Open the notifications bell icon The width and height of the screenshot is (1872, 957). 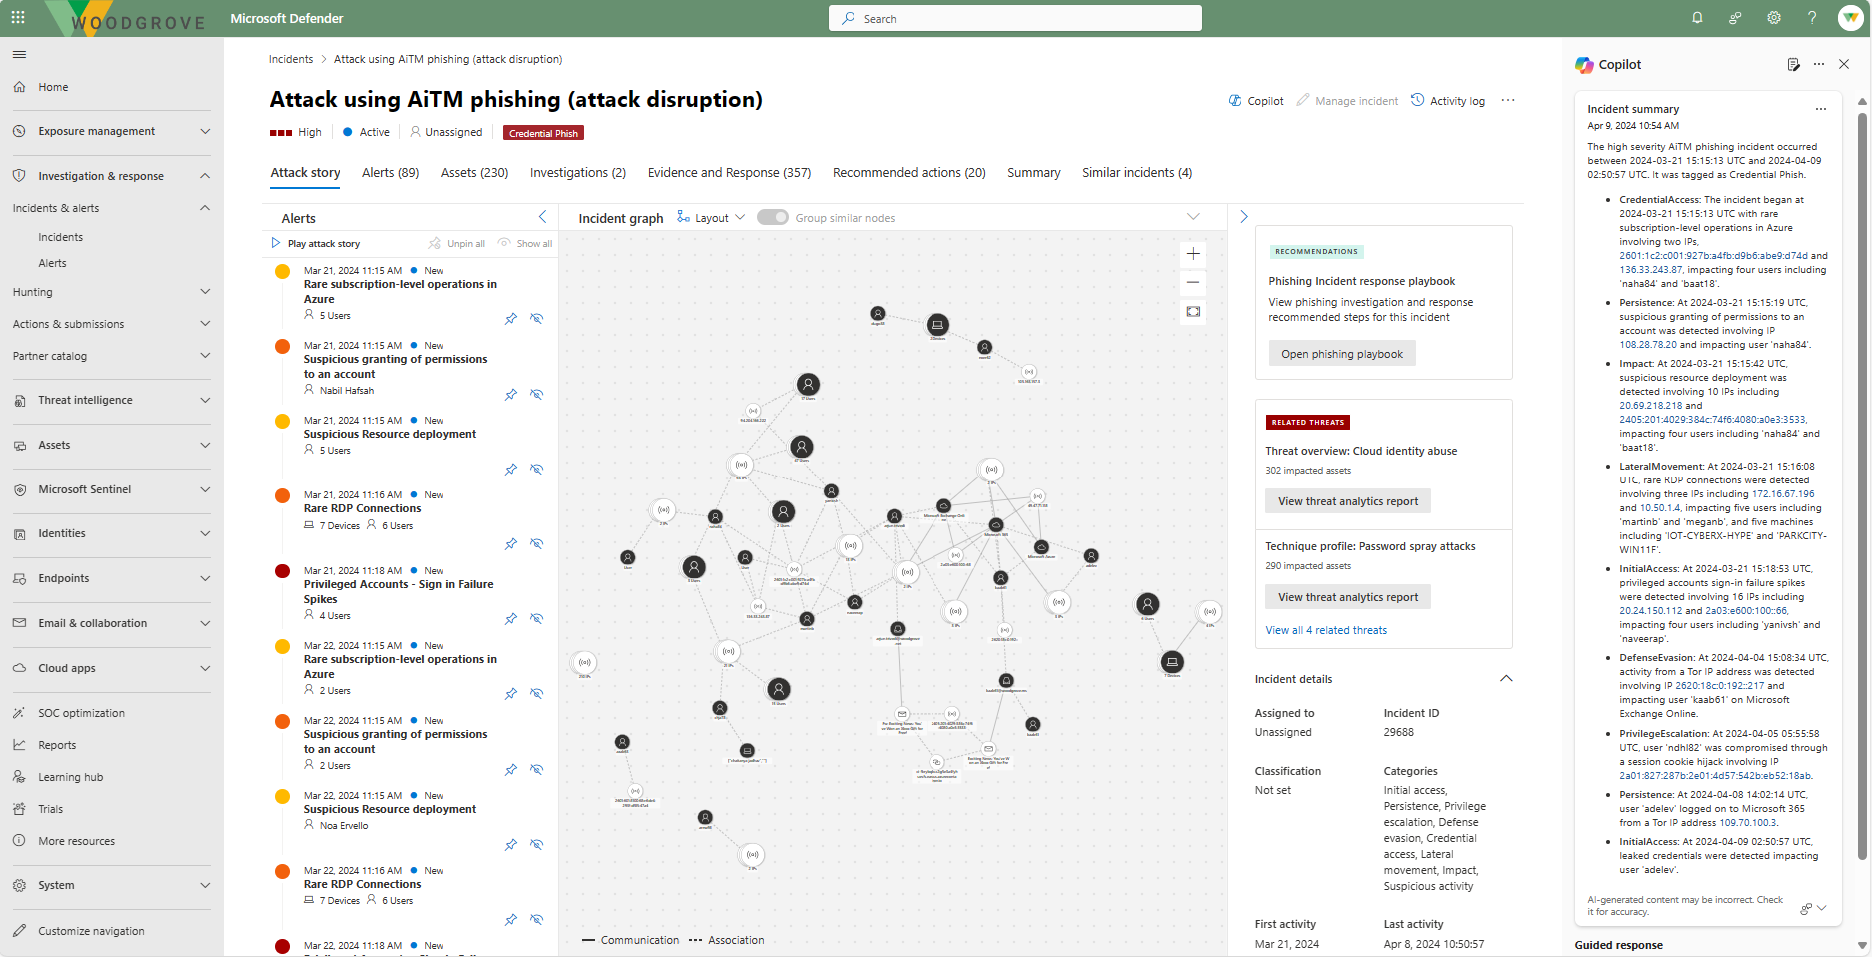coord(1697,18)
